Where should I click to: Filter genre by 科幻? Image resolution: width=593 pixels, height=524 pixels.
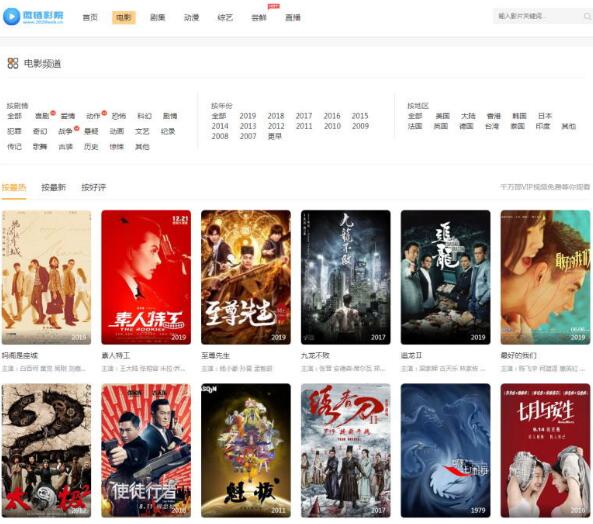click(144, 116)
